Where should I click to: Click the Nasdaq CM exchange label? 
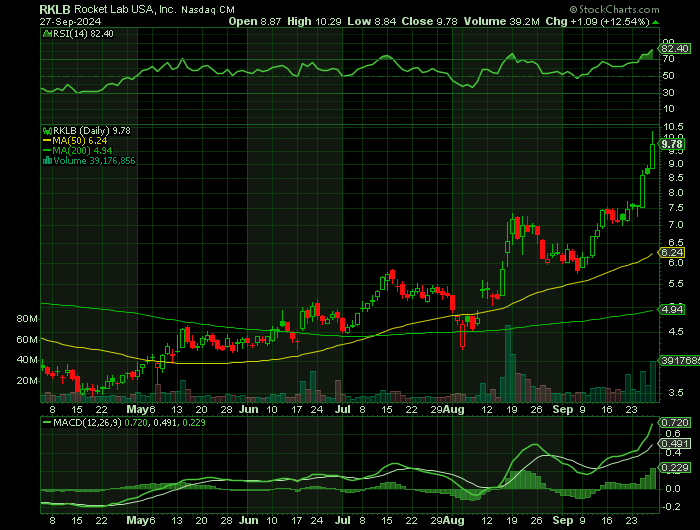pyautogui.click(x=208, y=10)
